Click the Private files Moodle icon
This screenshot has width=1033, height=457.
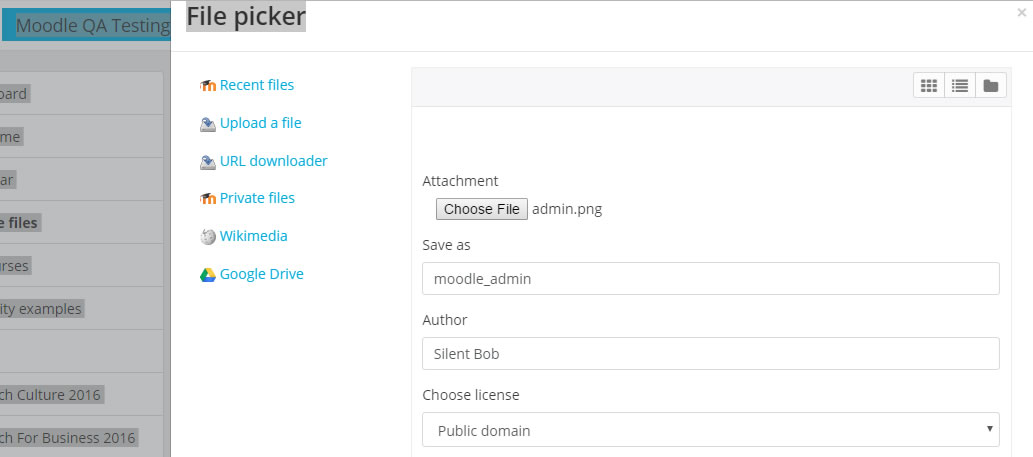pos(208,199)
